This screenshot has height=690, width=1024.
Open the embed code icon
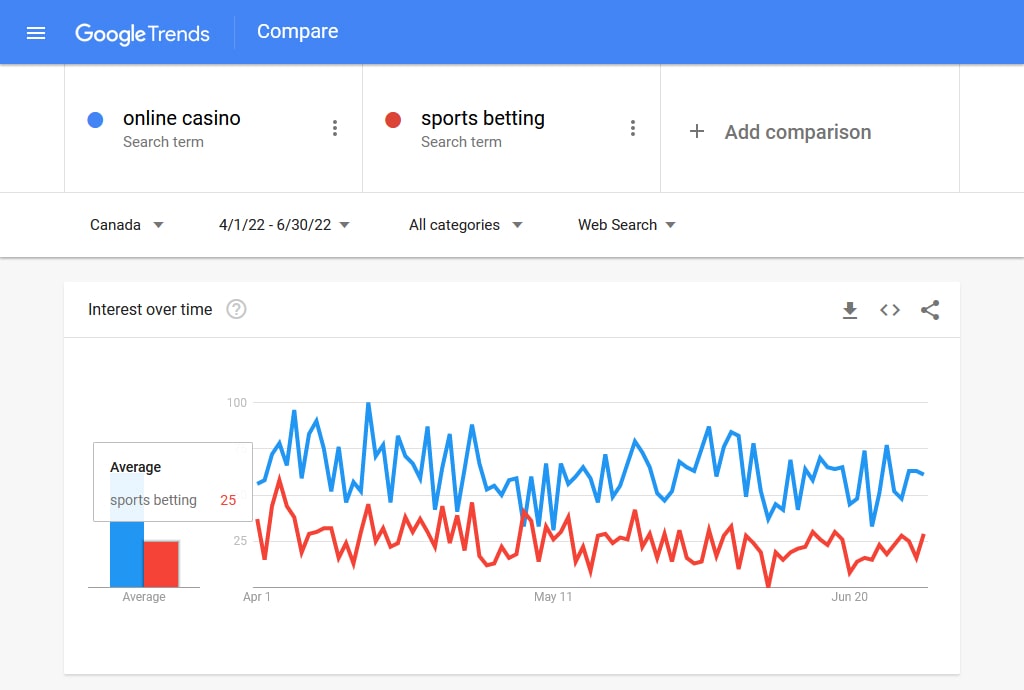click(x=889, y=310)
